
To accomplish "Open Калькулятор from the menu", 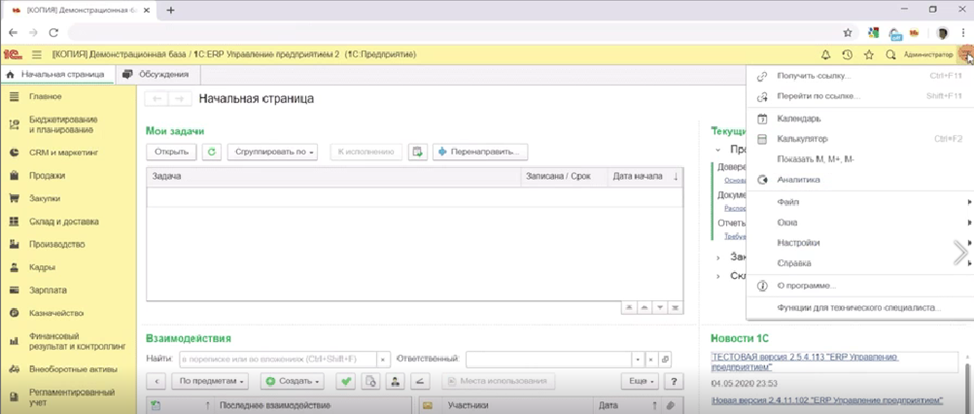I will [860, 139].
